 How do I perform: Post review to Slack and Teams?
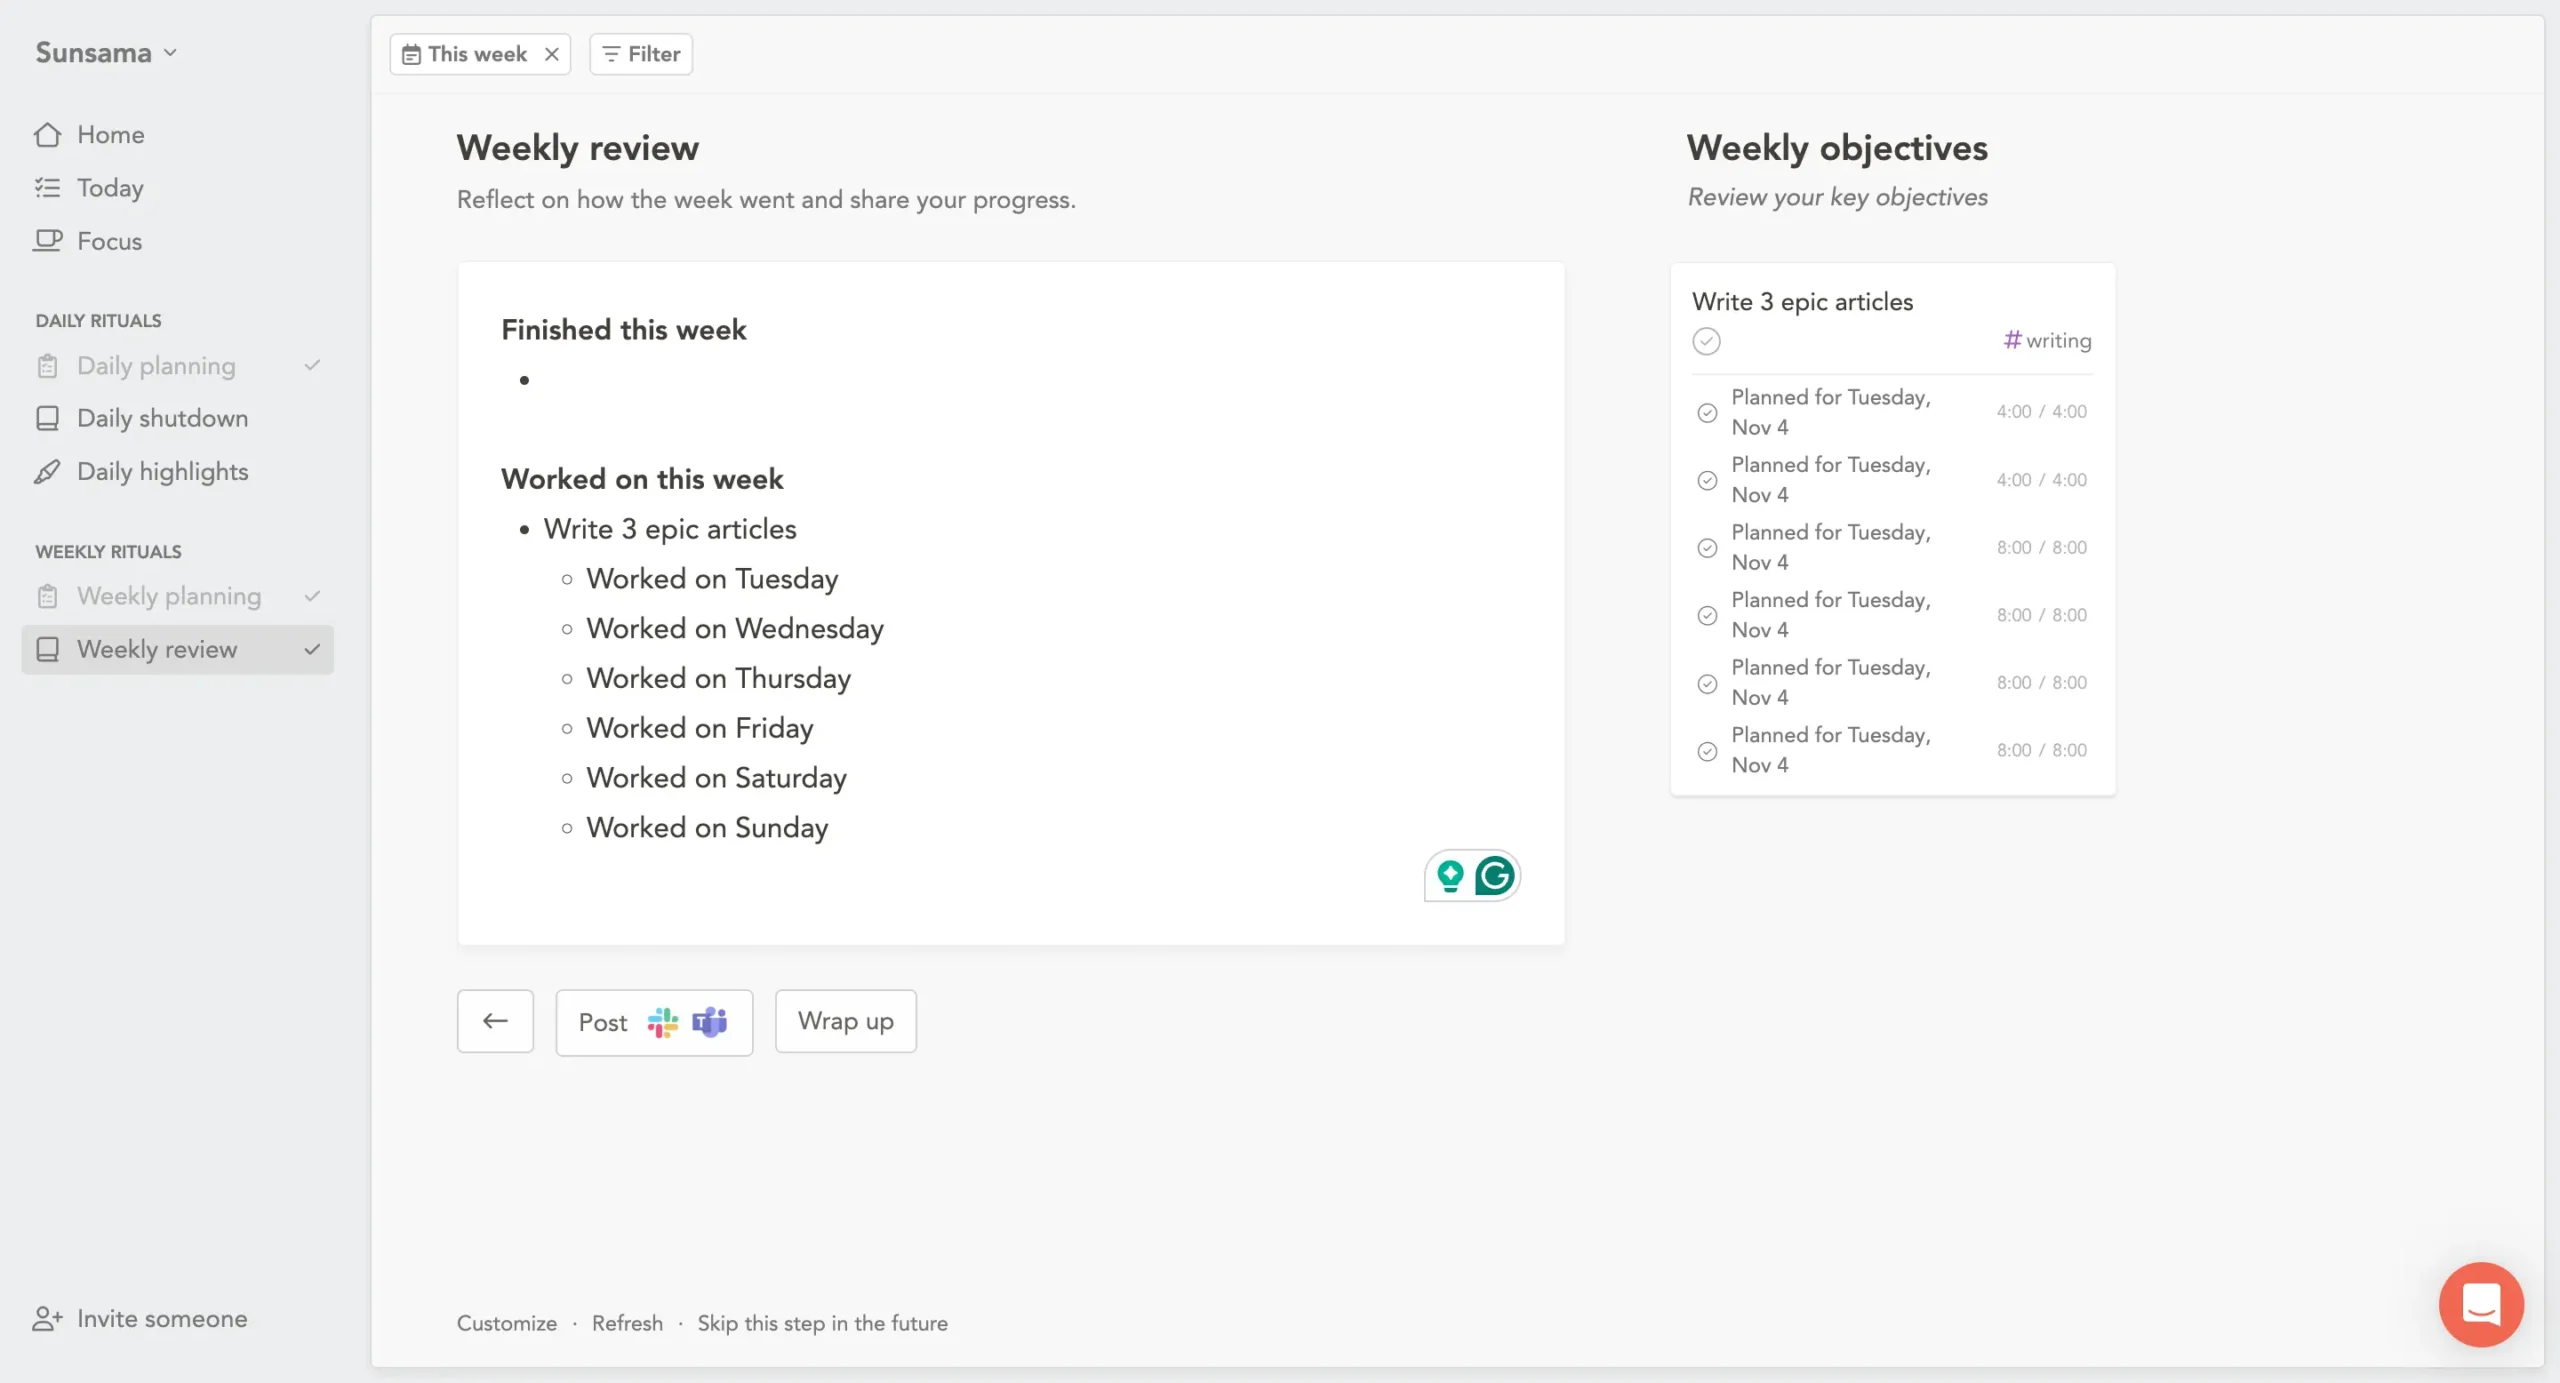[x=654, y=1022]
